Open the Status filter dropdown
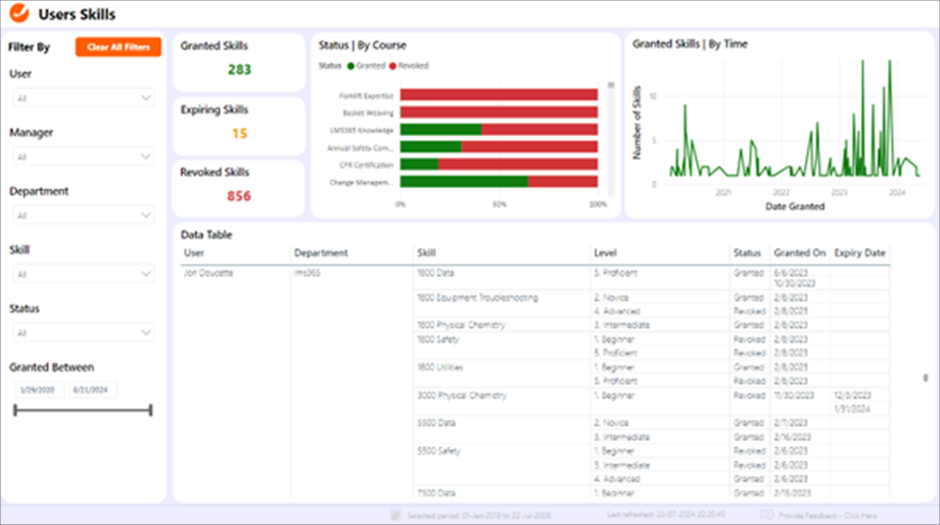940x525 pixels. (x=83, y=333)
